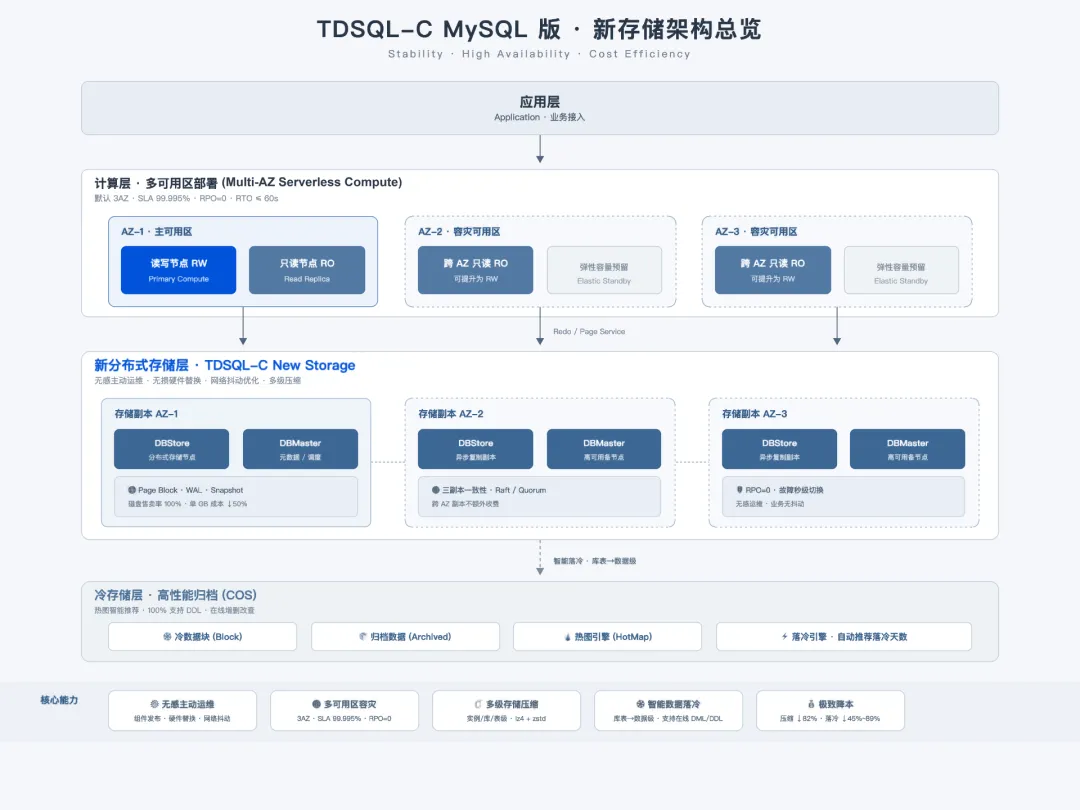The height and width of the screenshot is (810, 1080).
Task: Click the DBStore box in 存储副本 AZ-2
Action: [x=475, y=449]
